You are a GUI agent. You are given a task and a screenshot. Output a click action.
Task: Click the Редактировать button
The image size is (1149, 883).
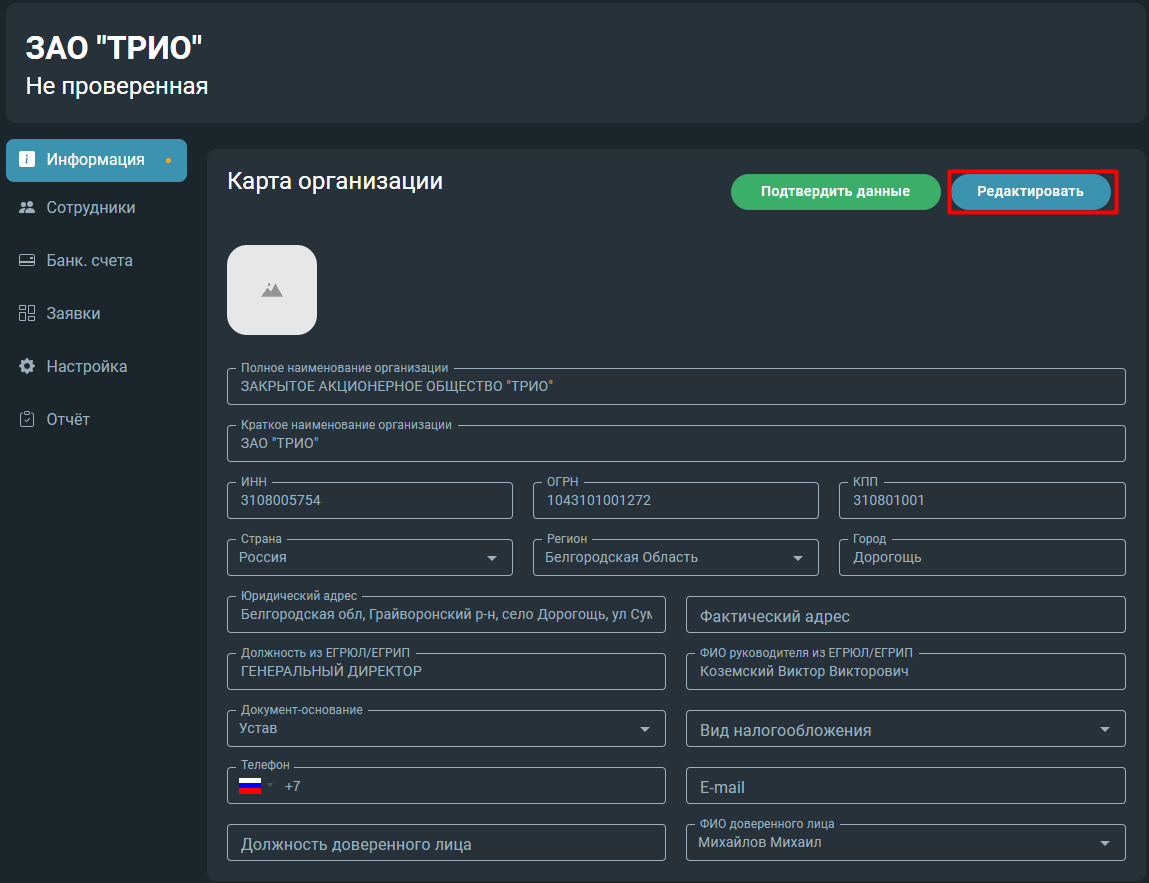[x=1030, y=191]
